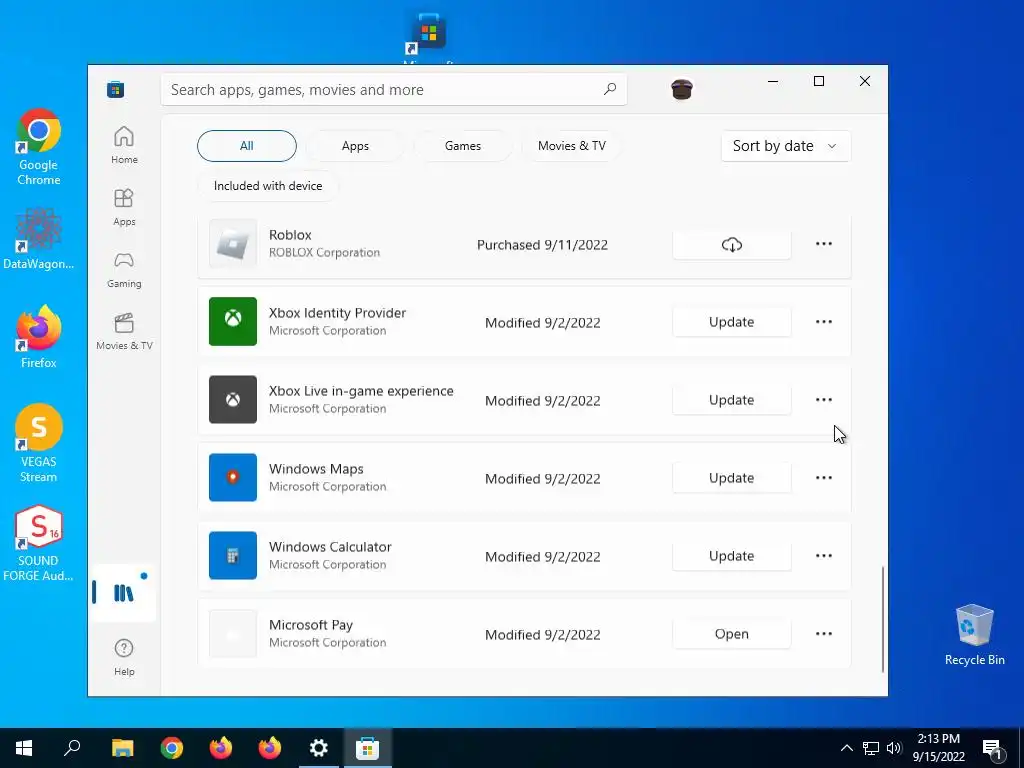Click the Google Chrome desktop shortcut

(x=39, y=148)
